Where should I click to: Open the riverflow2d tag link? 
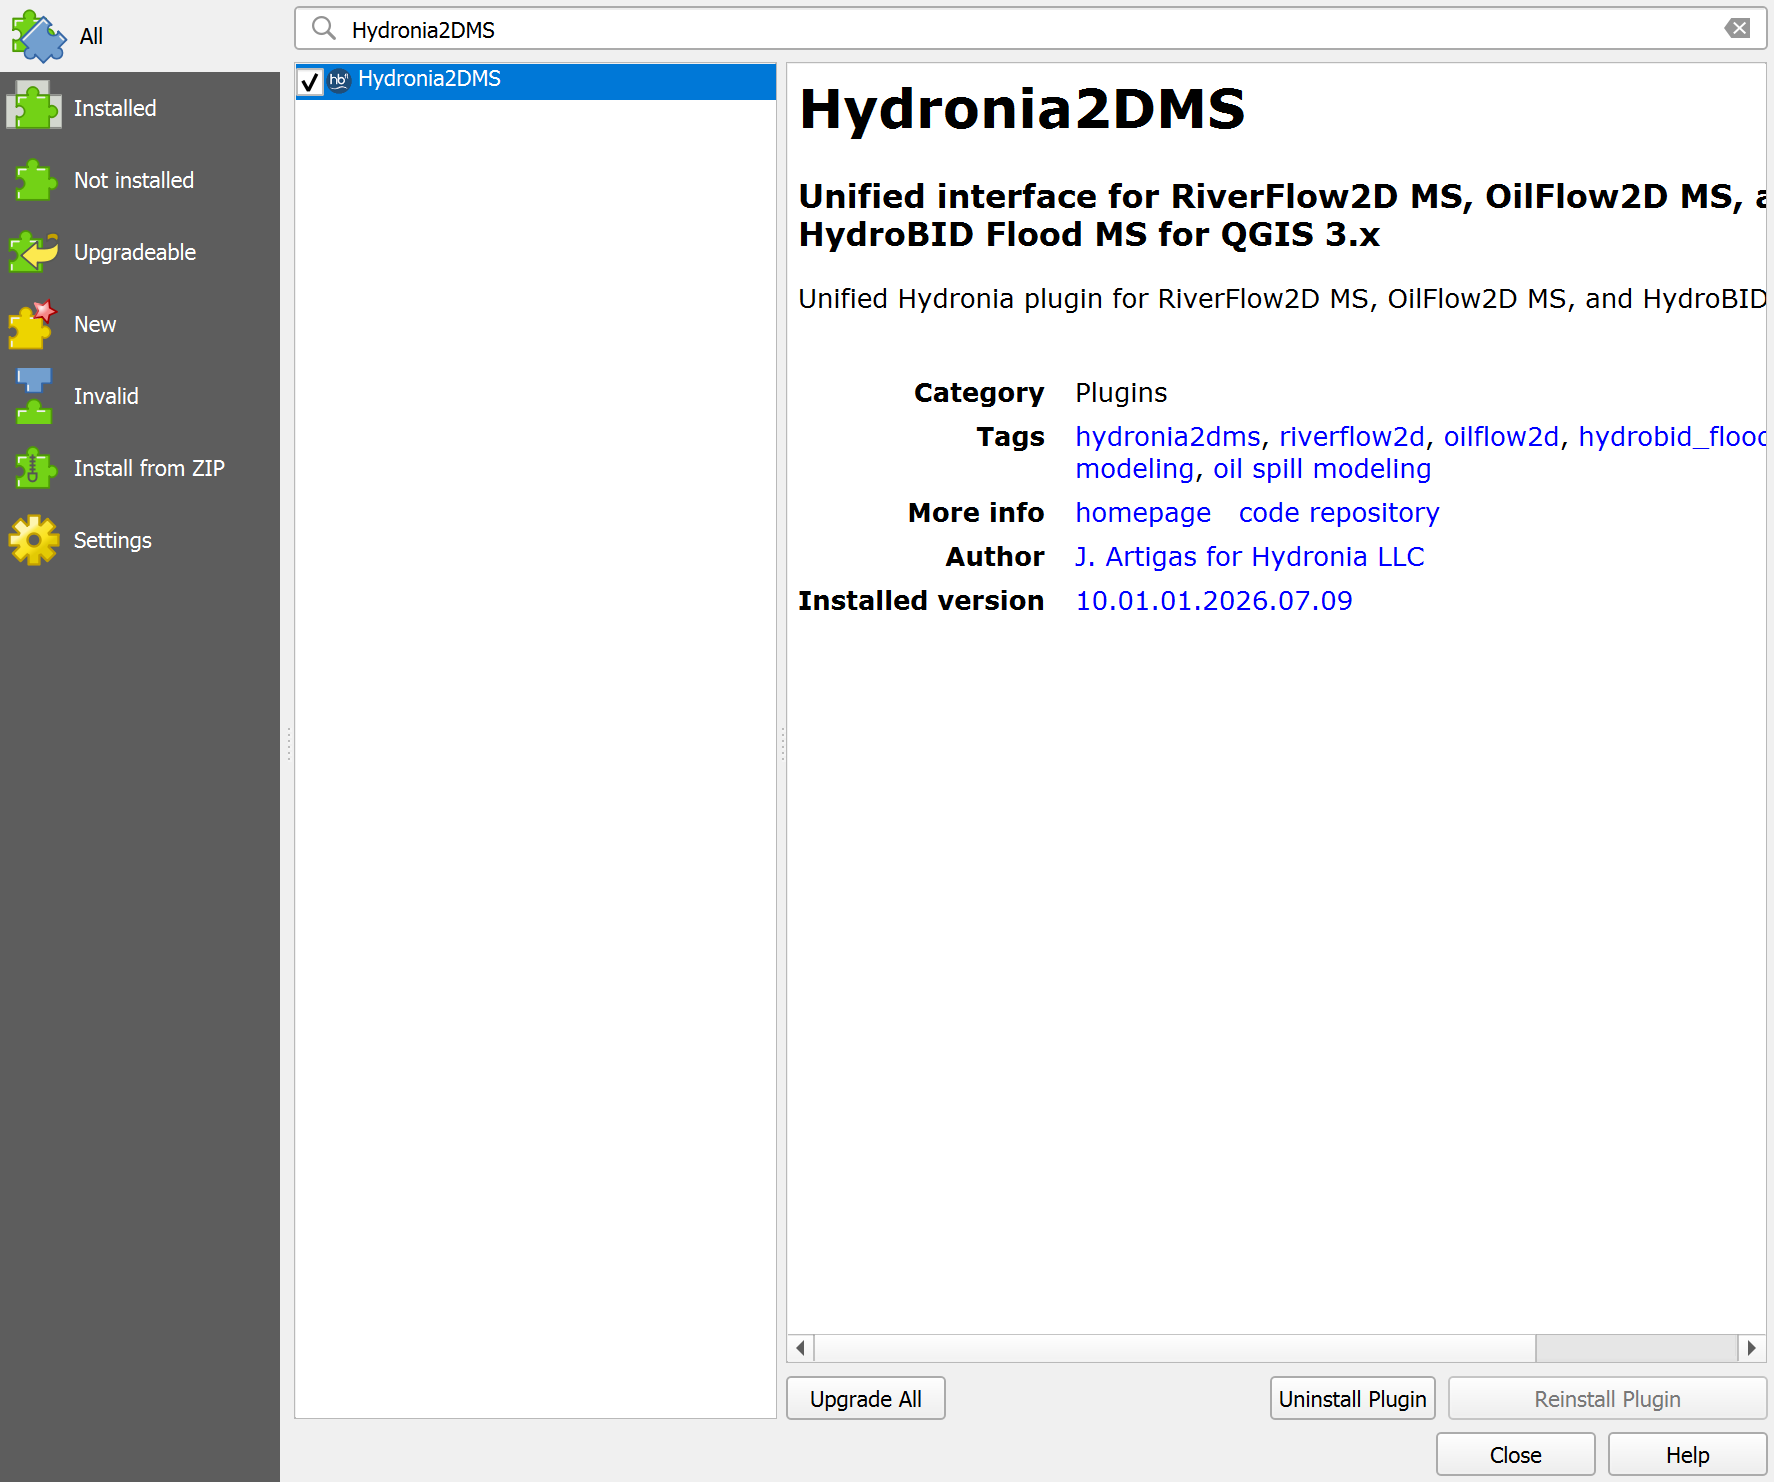(1352, 437)
